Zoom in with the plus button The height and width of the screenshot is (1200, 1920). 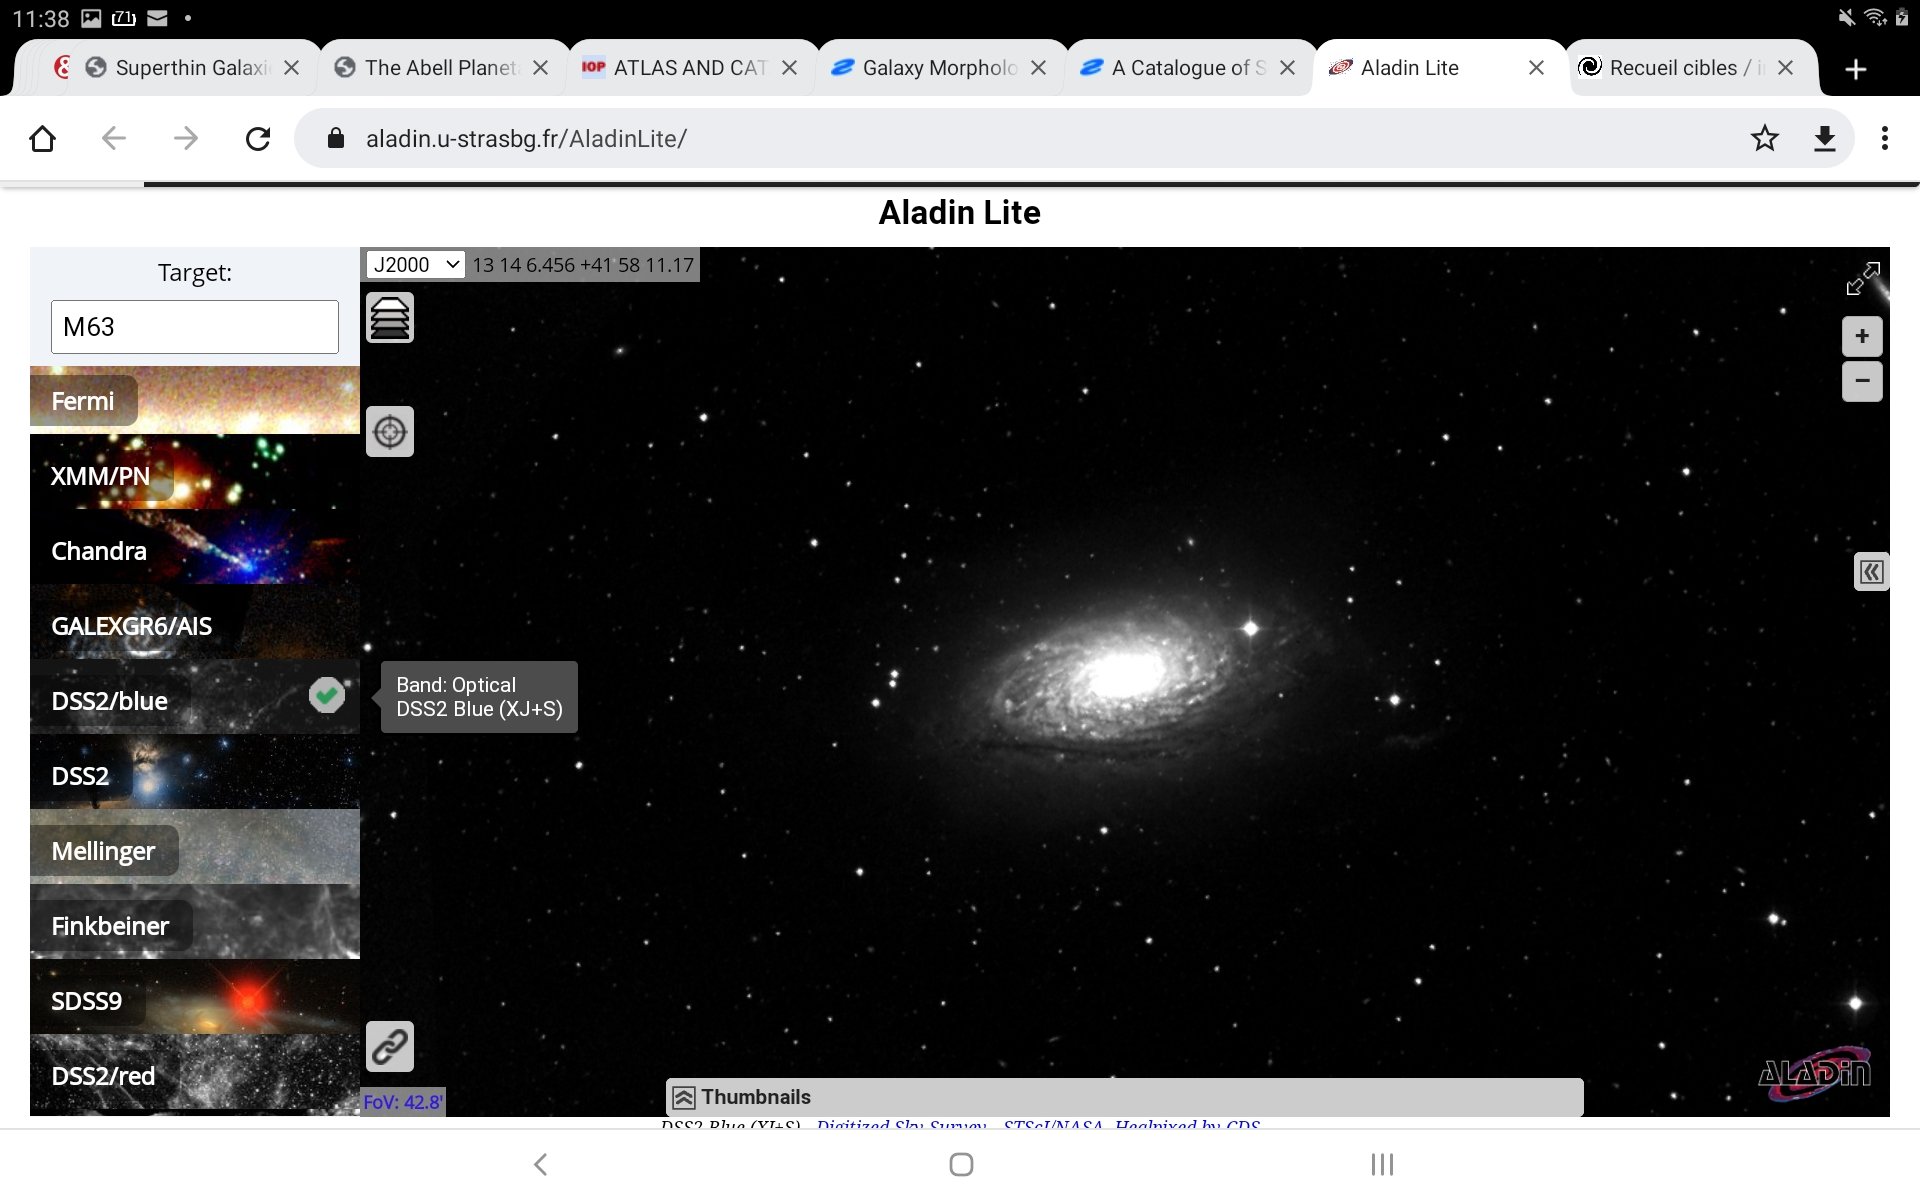[x=1862, y=336]
